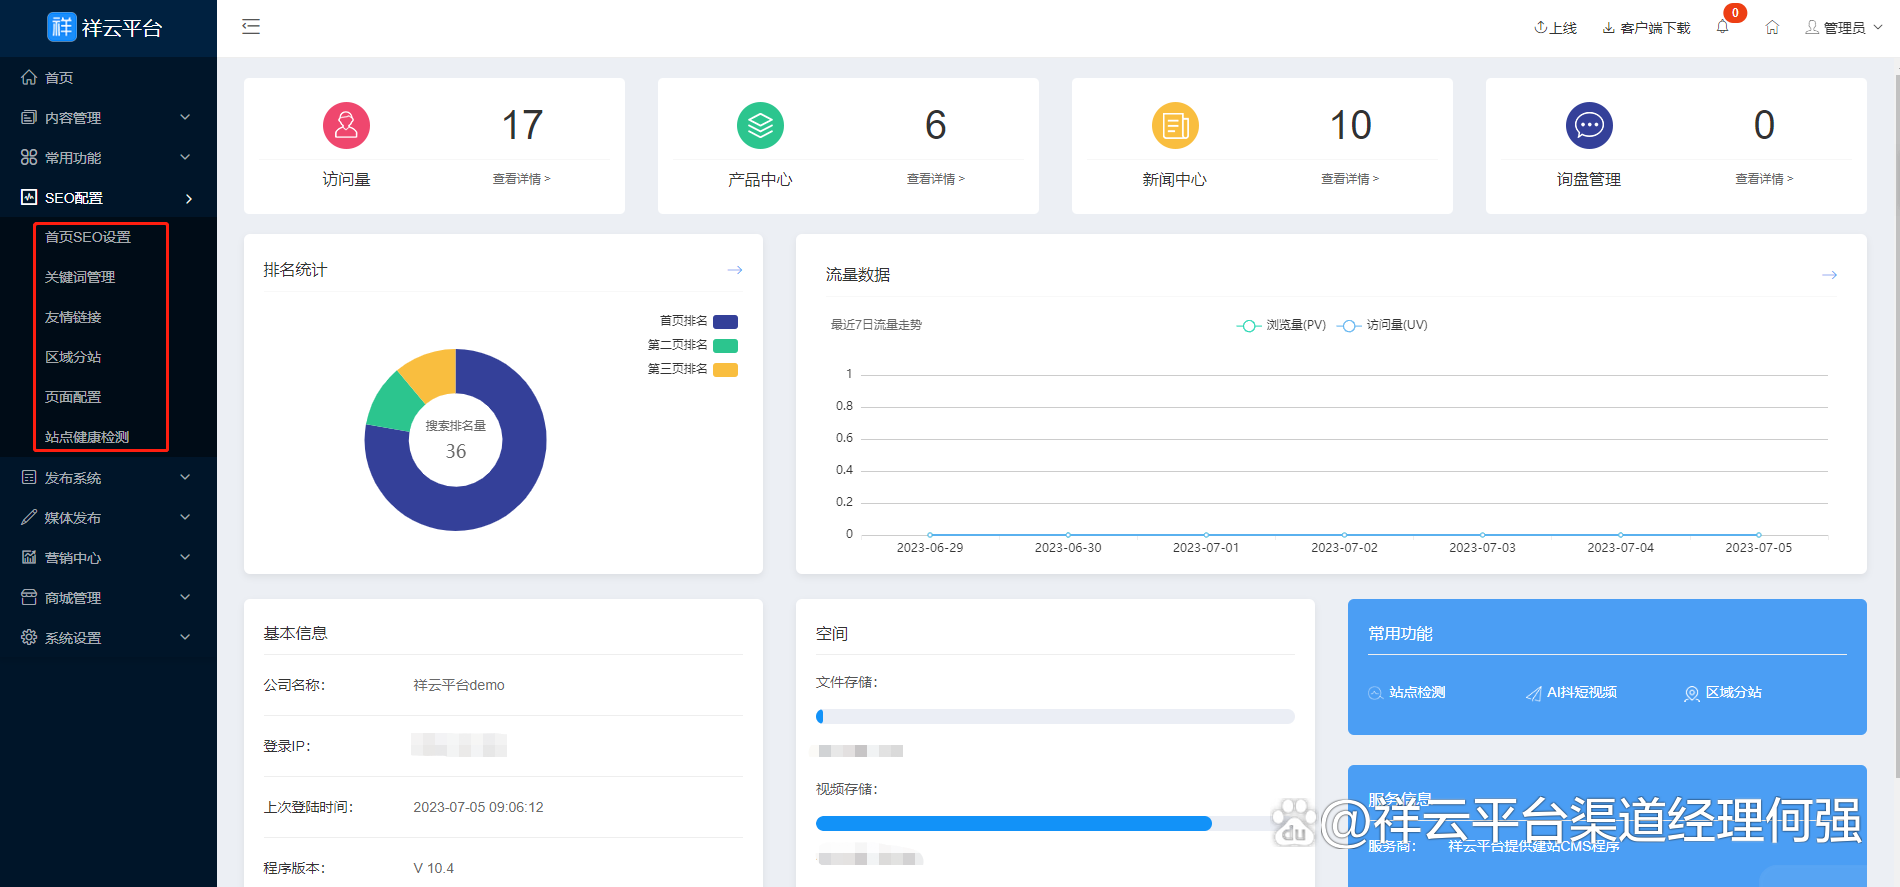Viewport: 1900px width, 887px height.
Task: Open 站点健康检测 submenu item
Action: pyautogui.click(x=87, y=437)
